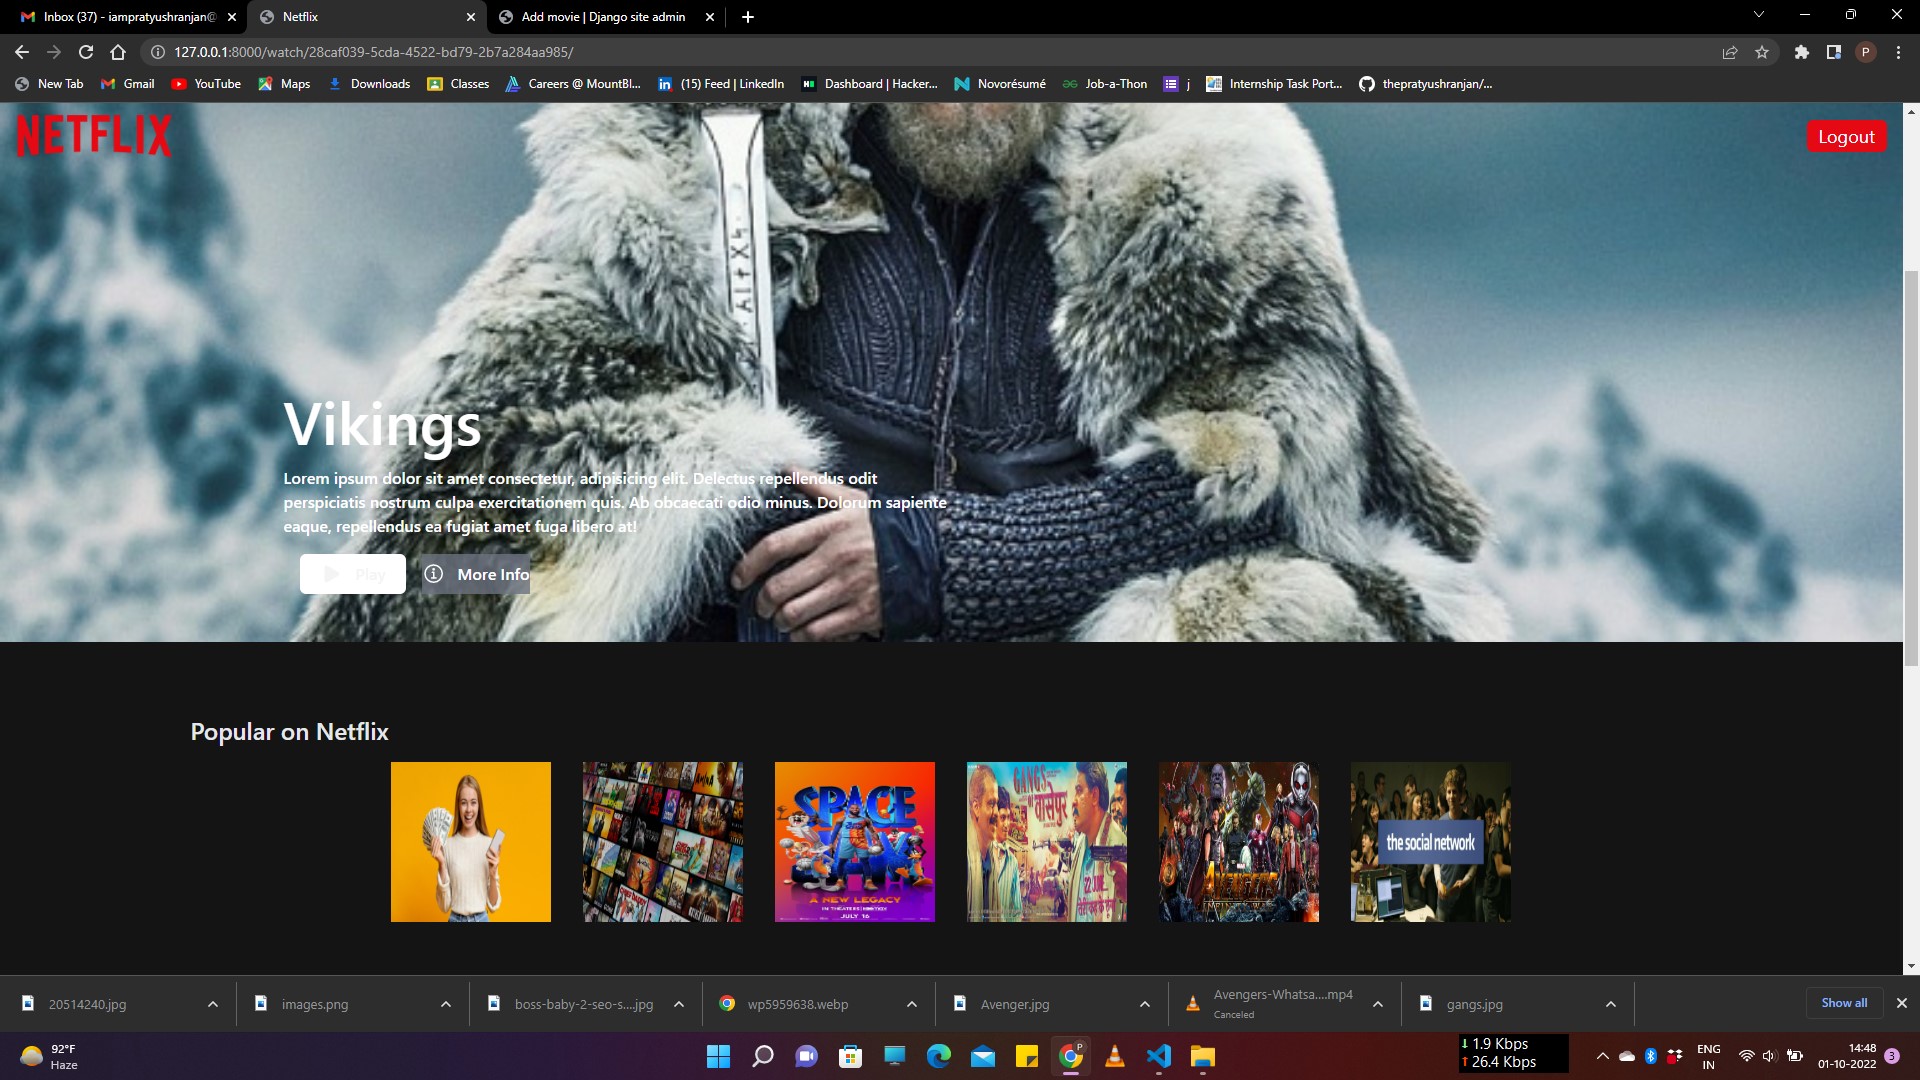Open the YouTube bookmark
1920x1080 pixels.
tap(207, 84)
